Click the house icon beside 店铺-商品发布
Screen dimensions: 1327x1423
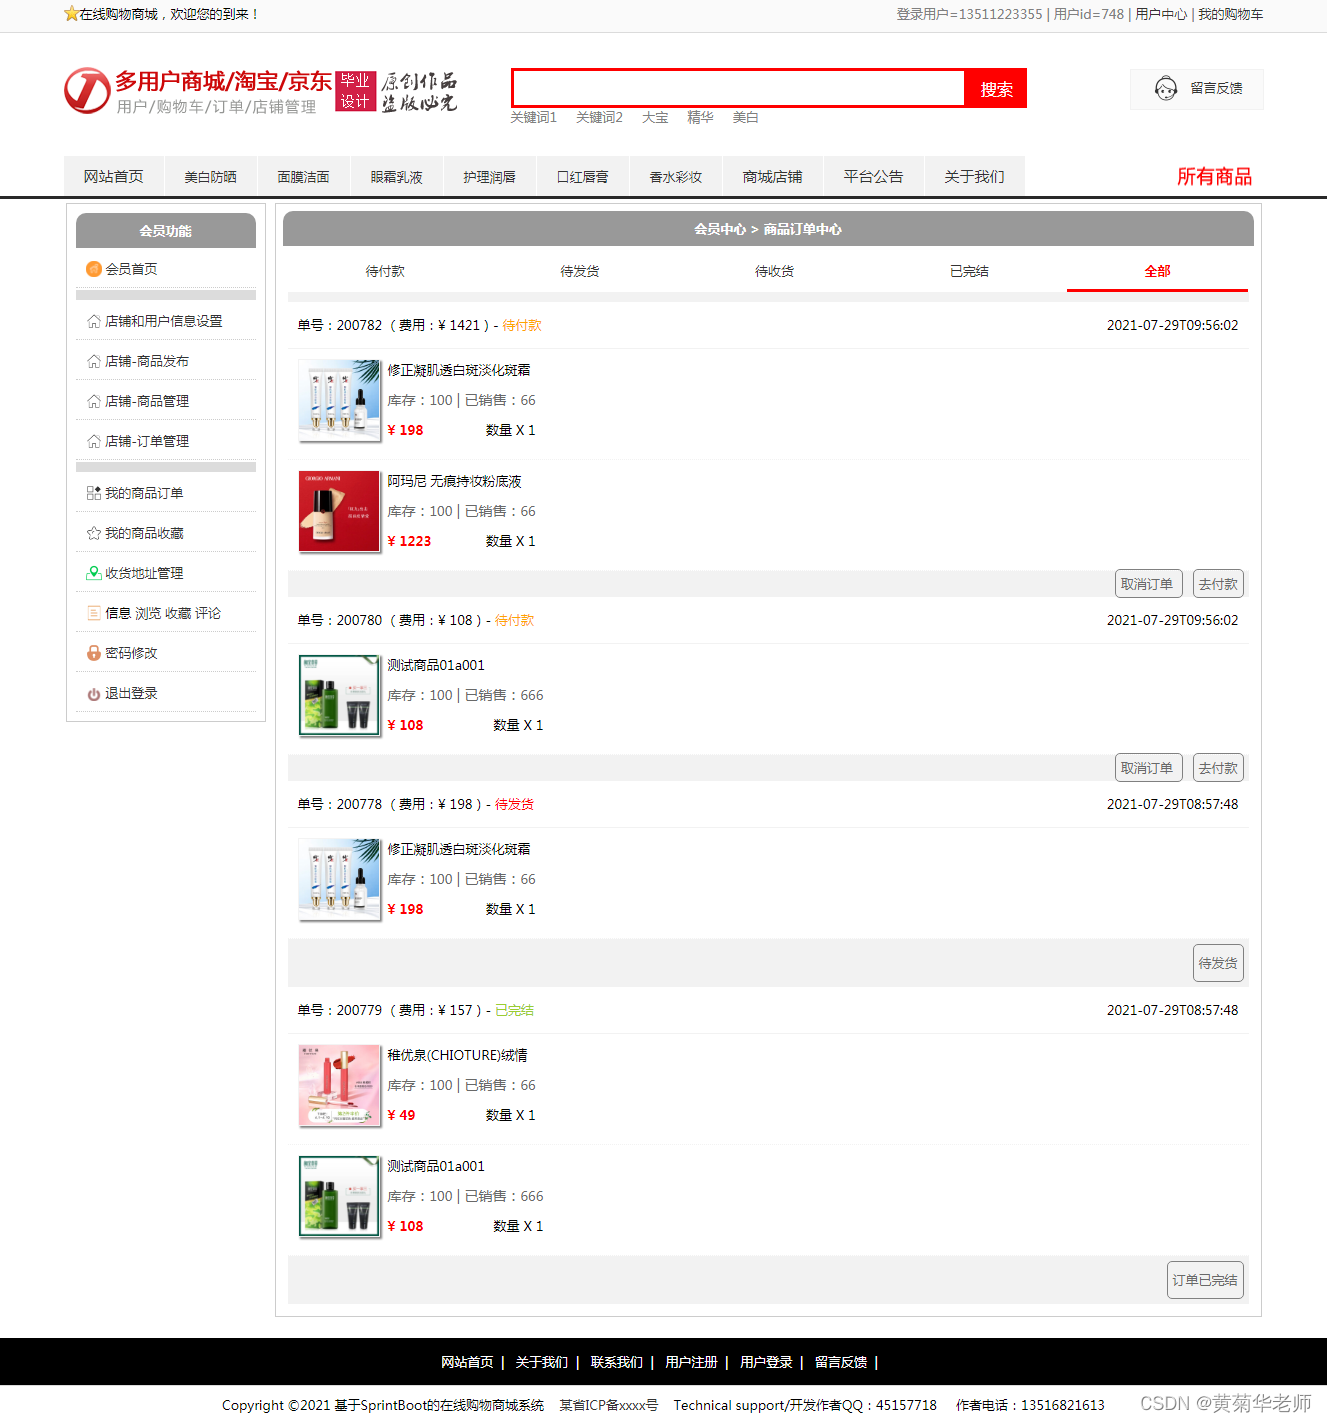[93, 361]
